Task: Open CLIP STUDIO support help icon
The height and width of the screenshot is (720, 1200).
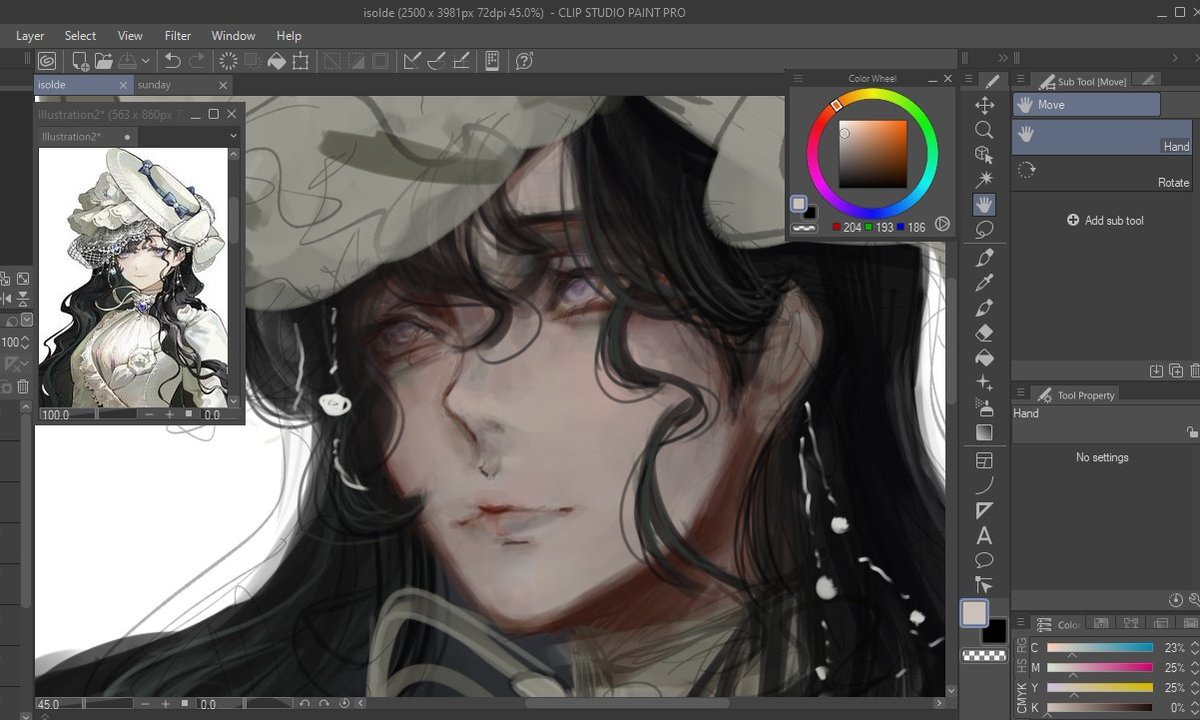Action: (524, 61)
